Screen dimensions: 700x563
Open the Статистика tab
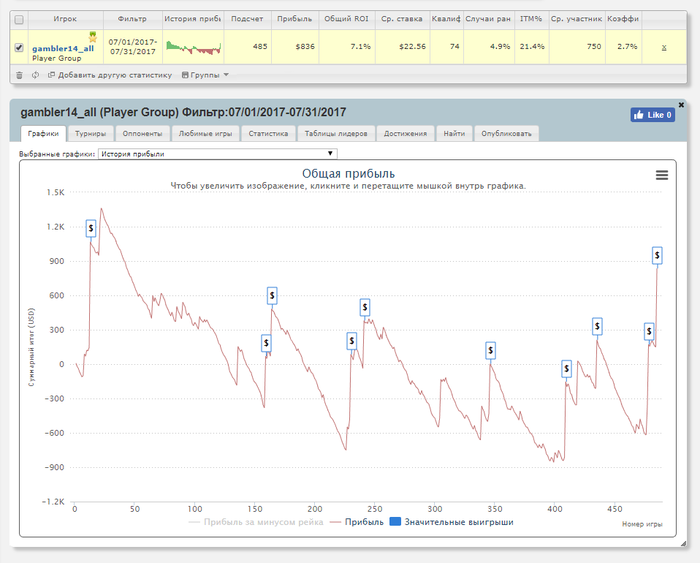click(268, 133)
